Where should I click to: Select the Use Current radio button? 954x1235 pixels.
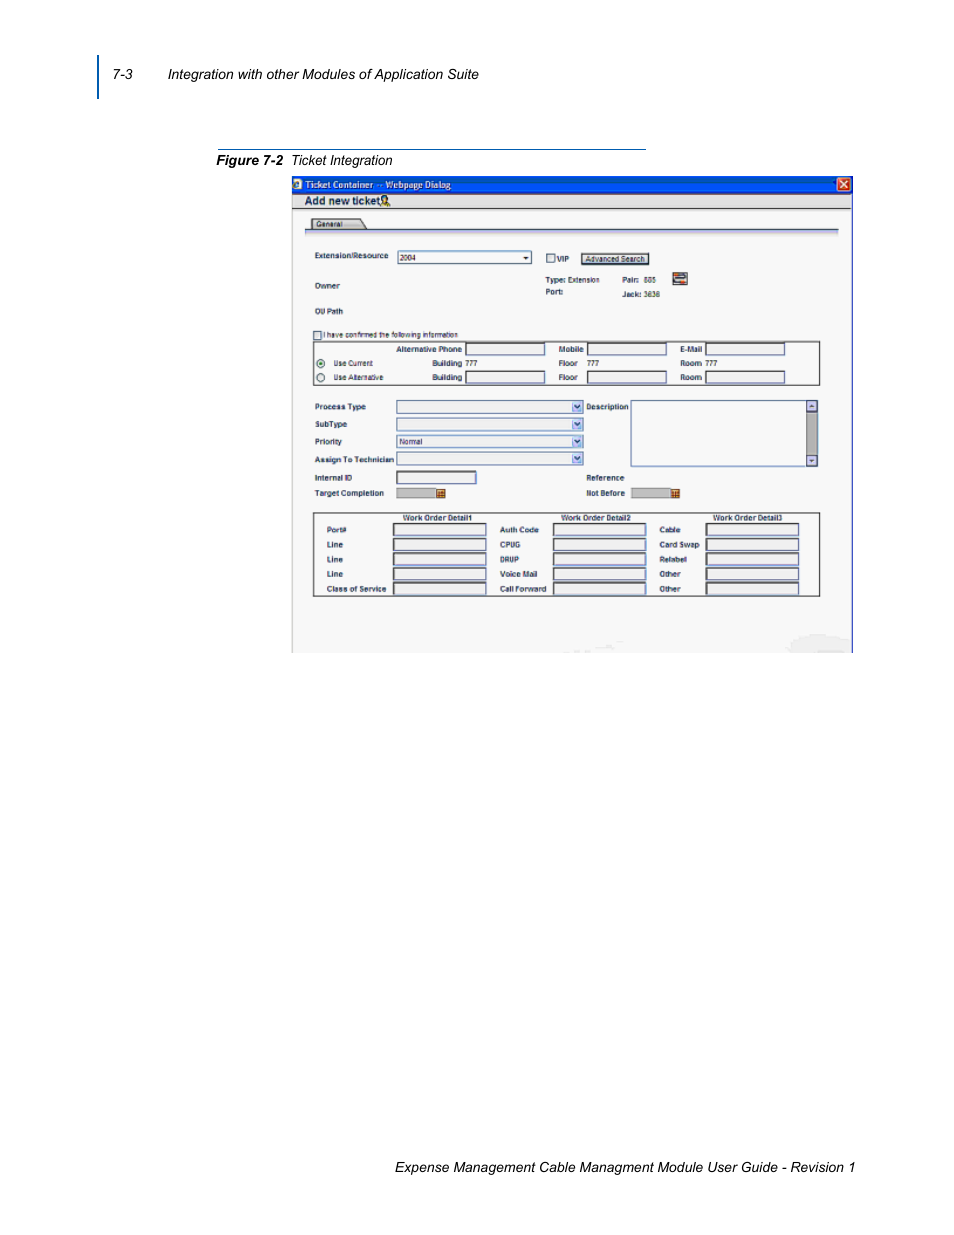[x=321, y=364]
